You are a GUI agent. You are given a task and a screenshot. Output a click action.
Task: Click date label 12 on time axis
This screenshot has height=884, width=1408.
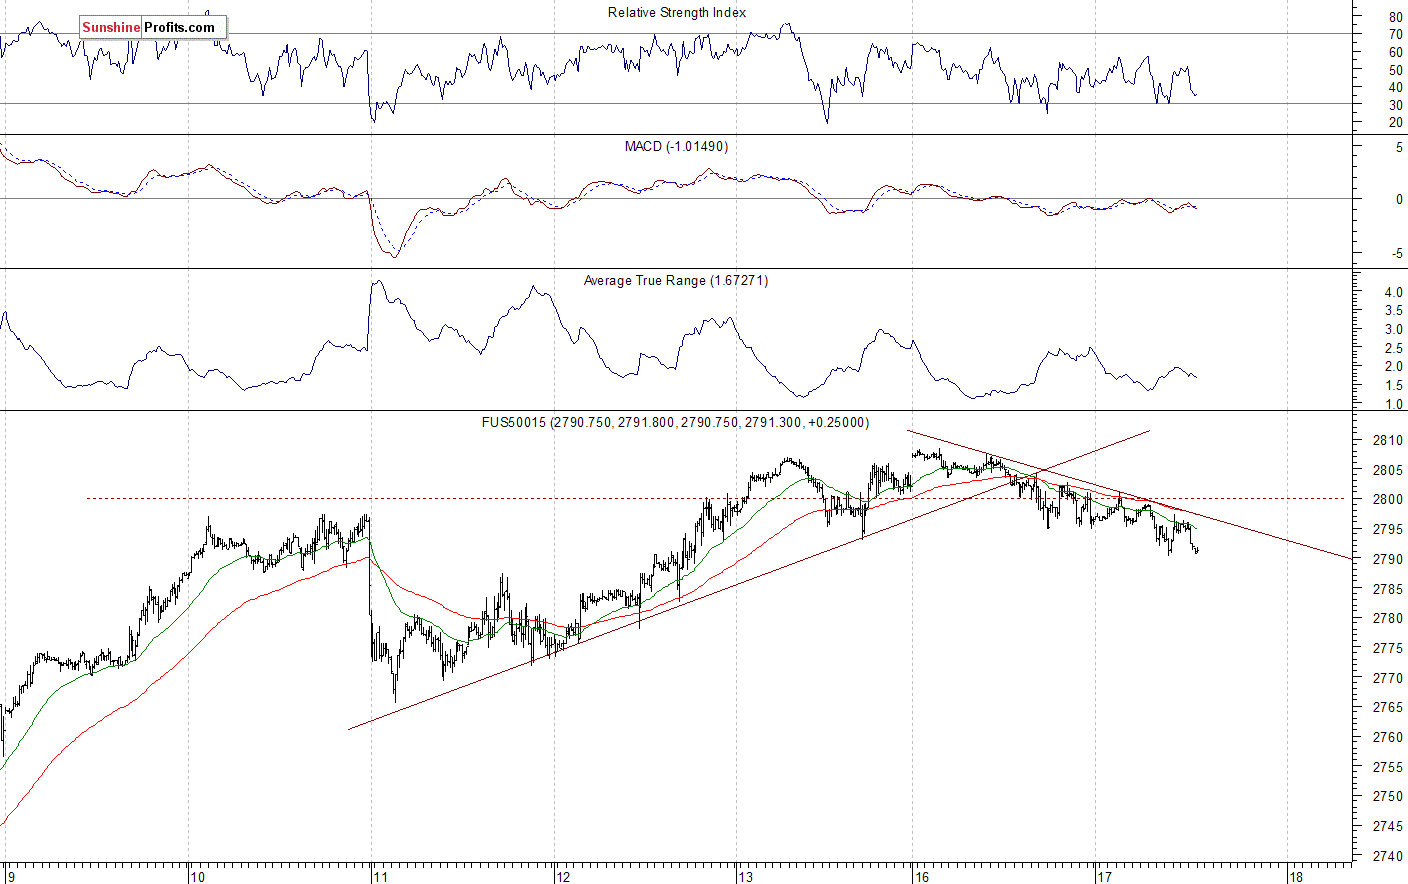(563, 877)
